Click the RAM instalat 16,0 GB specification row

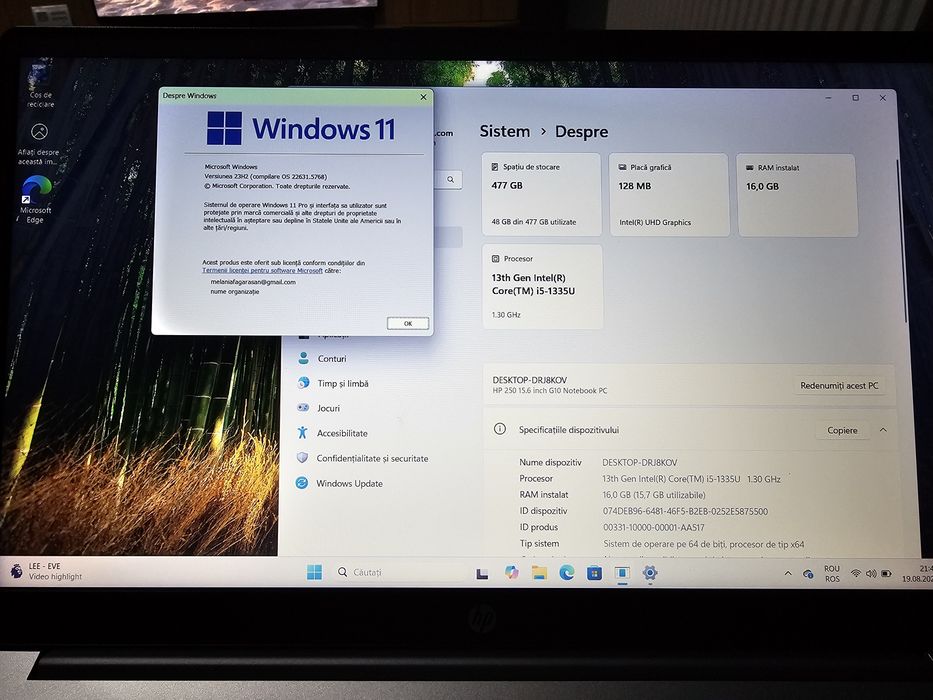(x=613, y=495)
